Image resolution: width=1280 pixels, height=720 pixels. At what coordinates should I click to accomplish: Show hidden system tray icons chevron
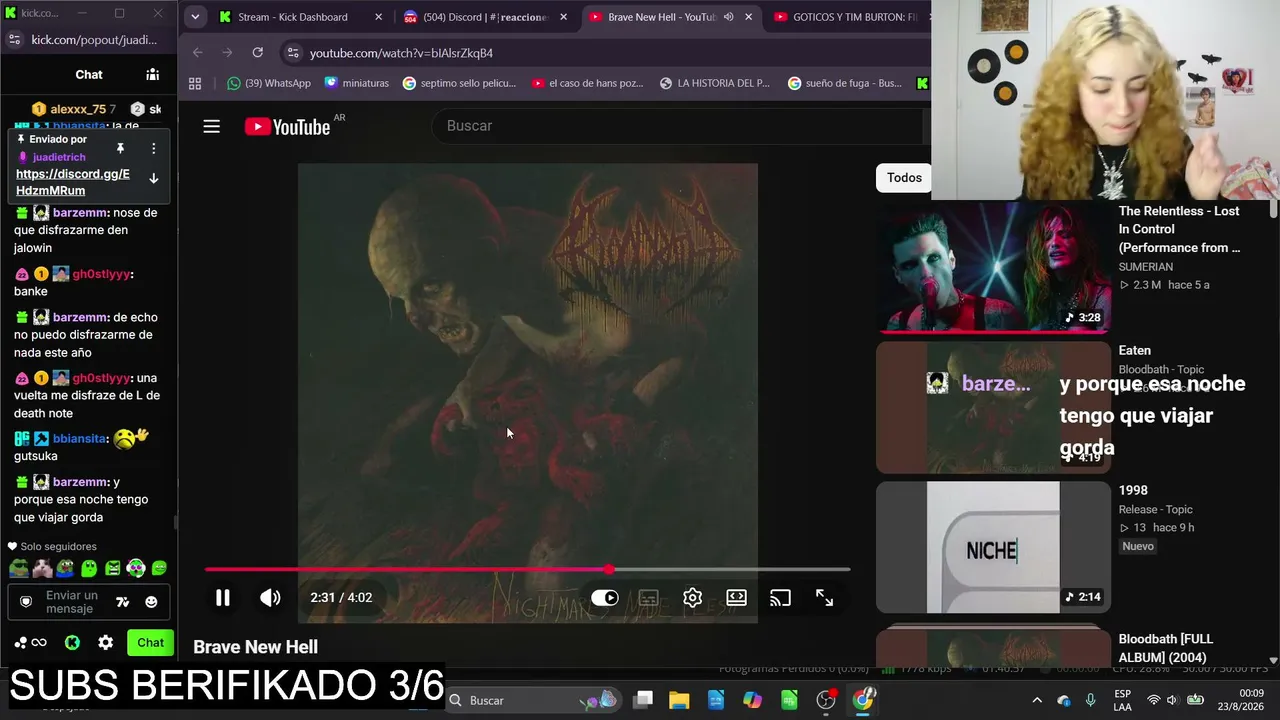coord(1037,700)
